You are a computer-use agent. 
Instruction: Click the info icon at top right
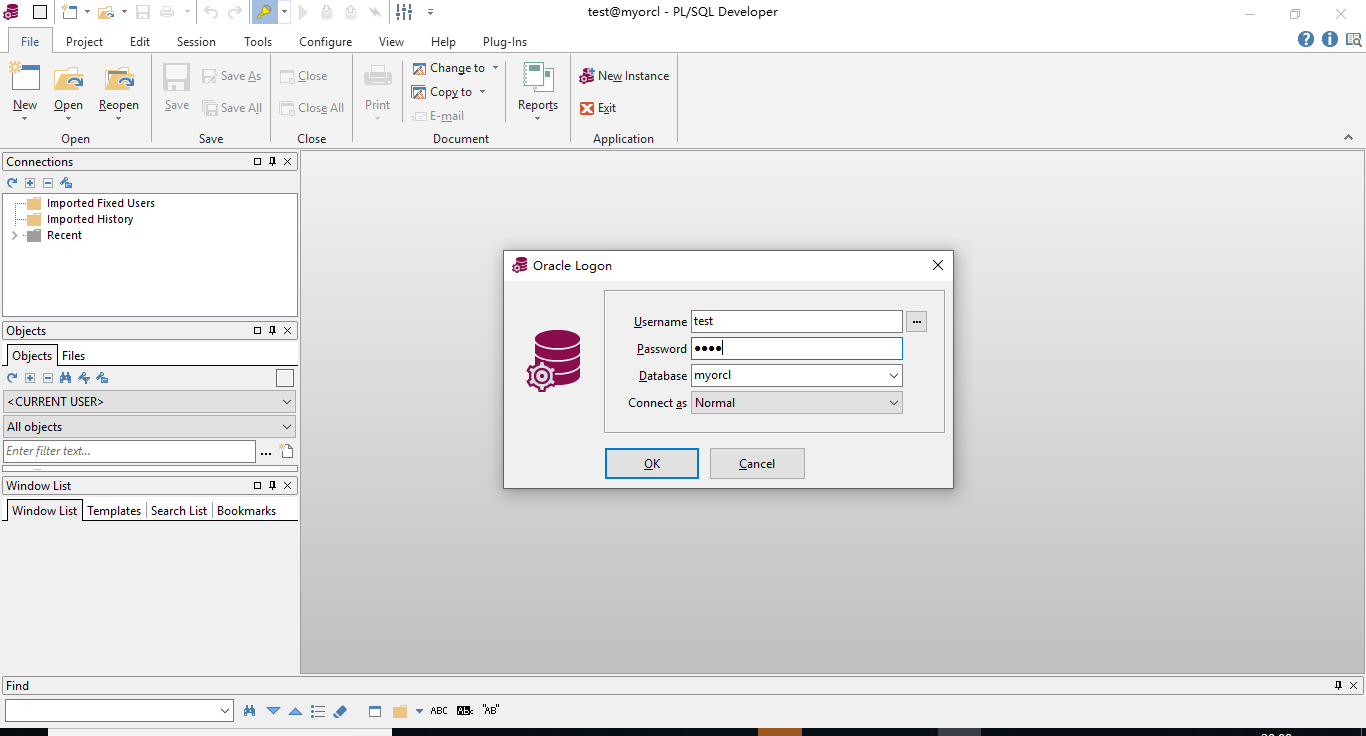[1330, 40]
